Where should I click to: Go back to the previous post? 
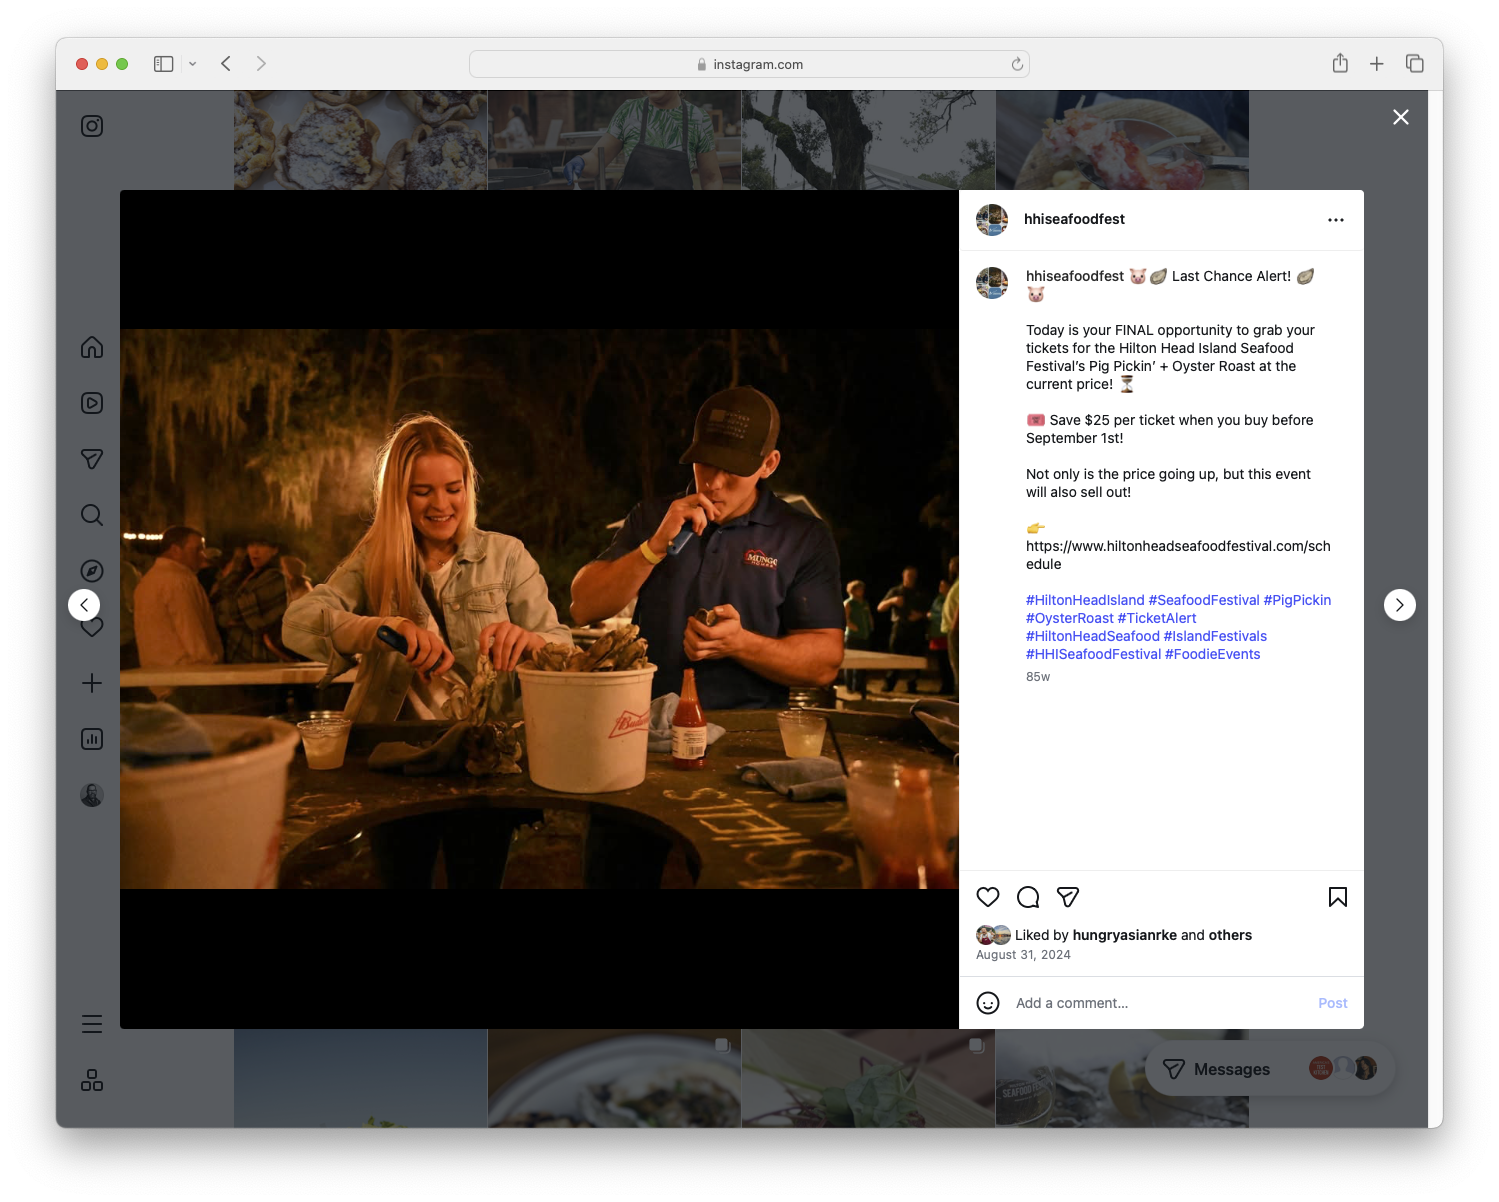[x=84, y=605]
